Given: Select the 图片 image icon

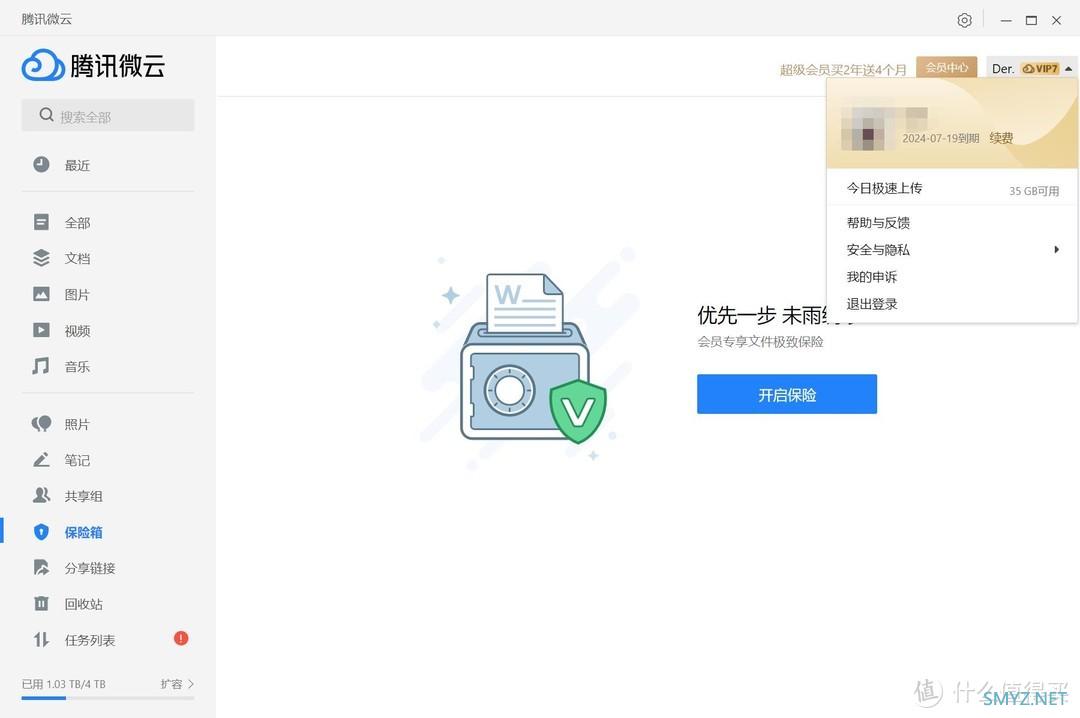Looking at the screenshot, I should 41,294.
